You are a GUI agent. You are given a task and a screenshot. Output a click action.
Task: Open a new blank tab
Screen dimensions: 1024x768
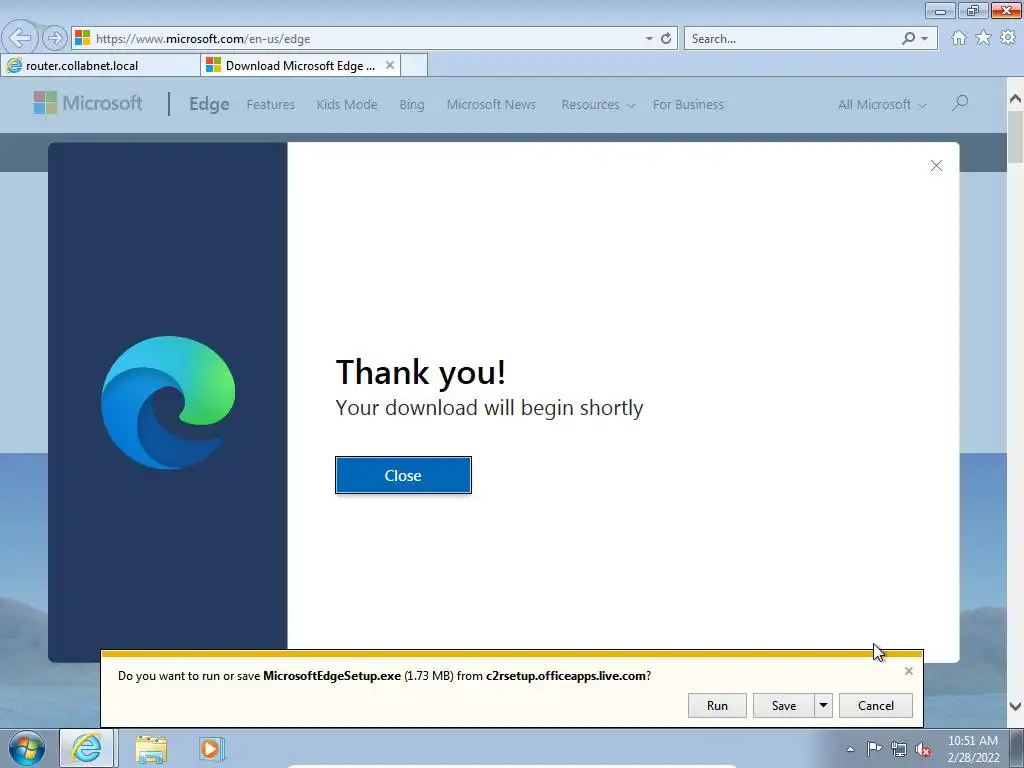pos(414,65)
